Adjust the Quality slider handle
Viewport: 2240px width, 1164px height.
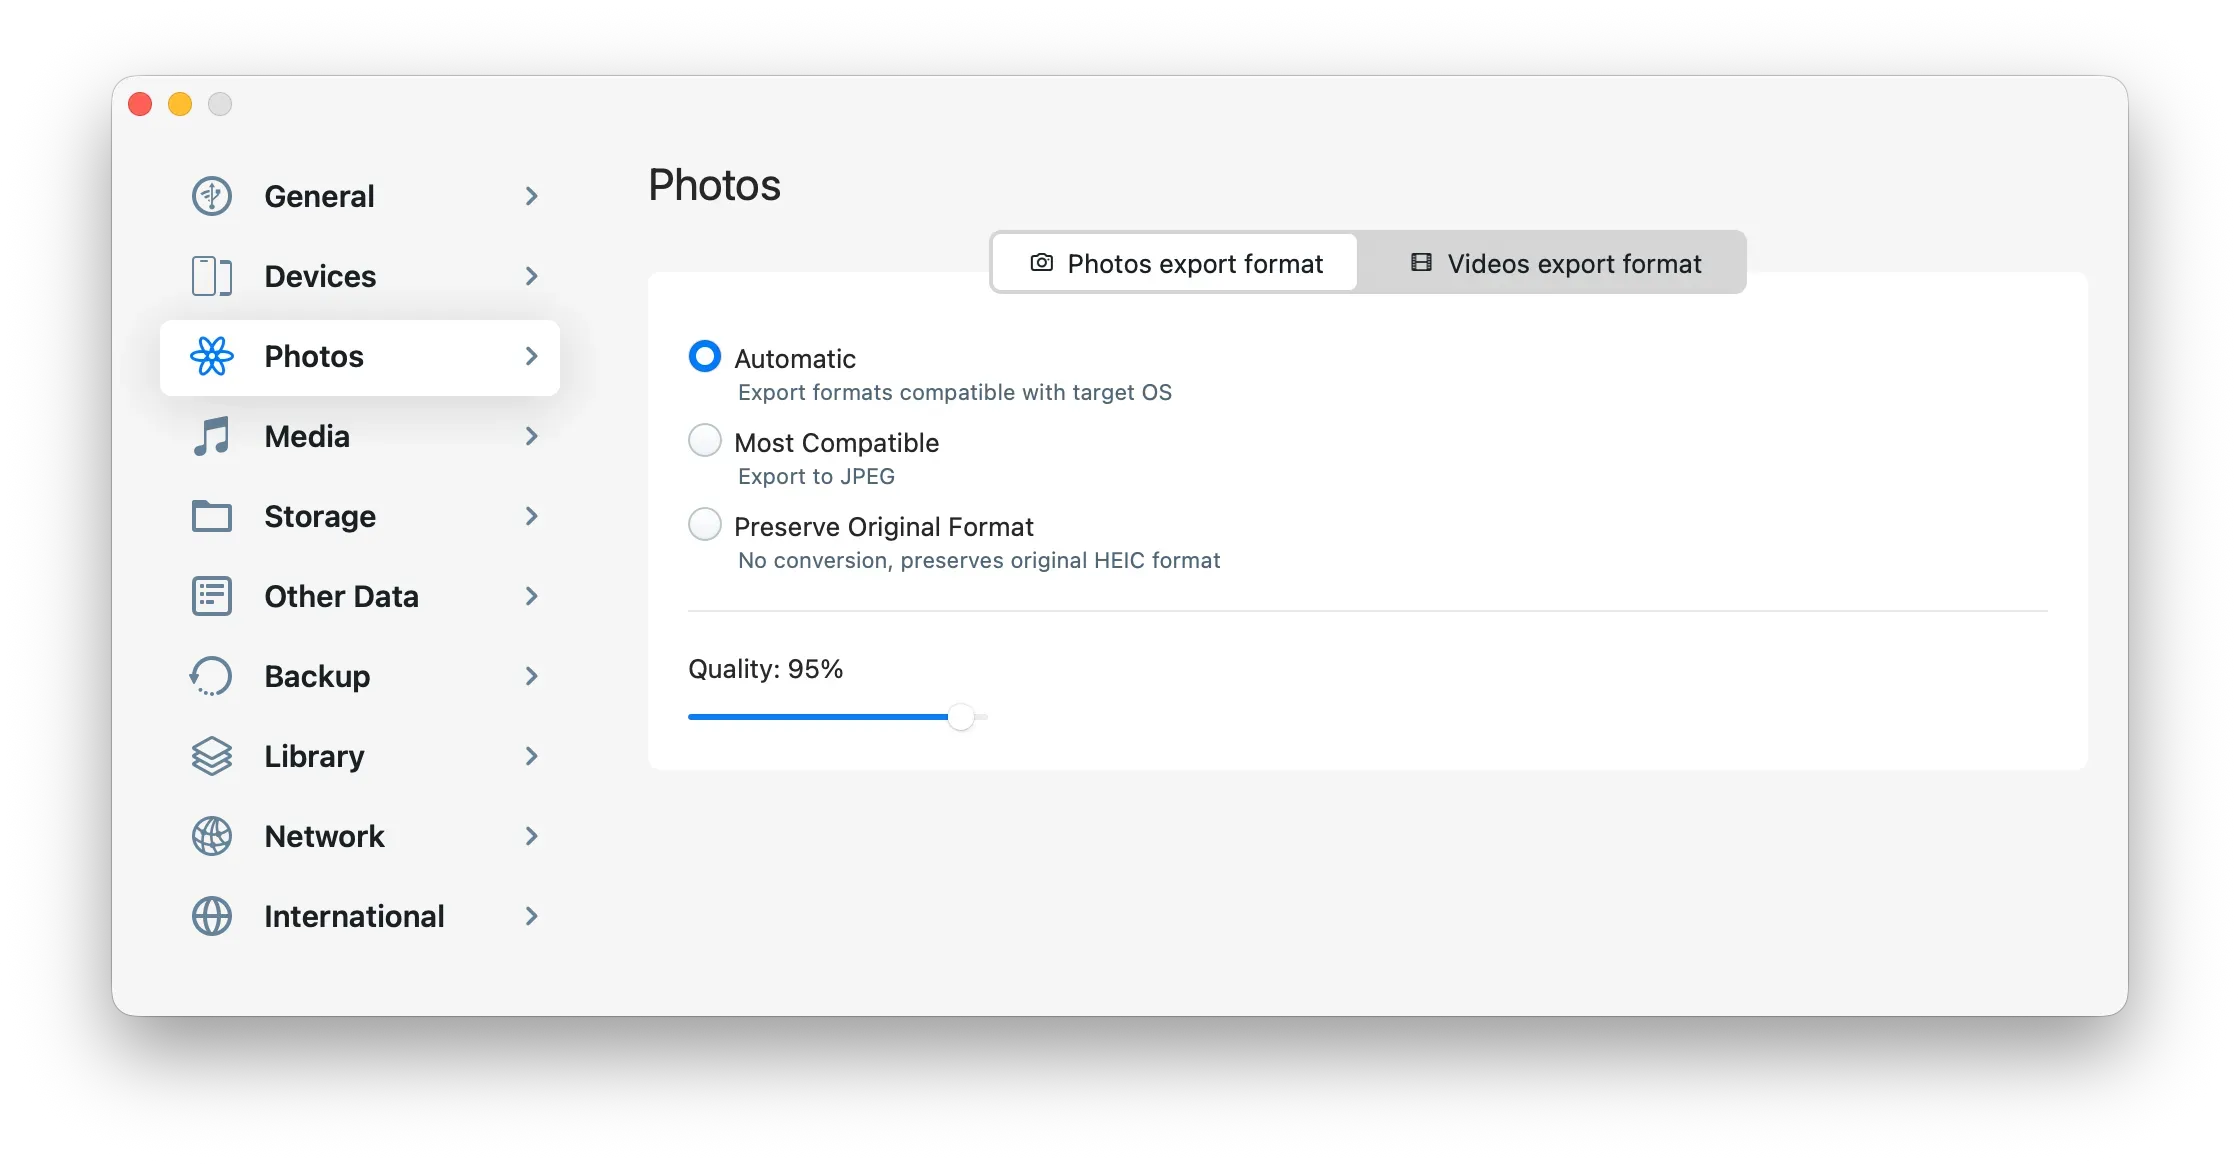pyautogui.click(x=962, y=717)
